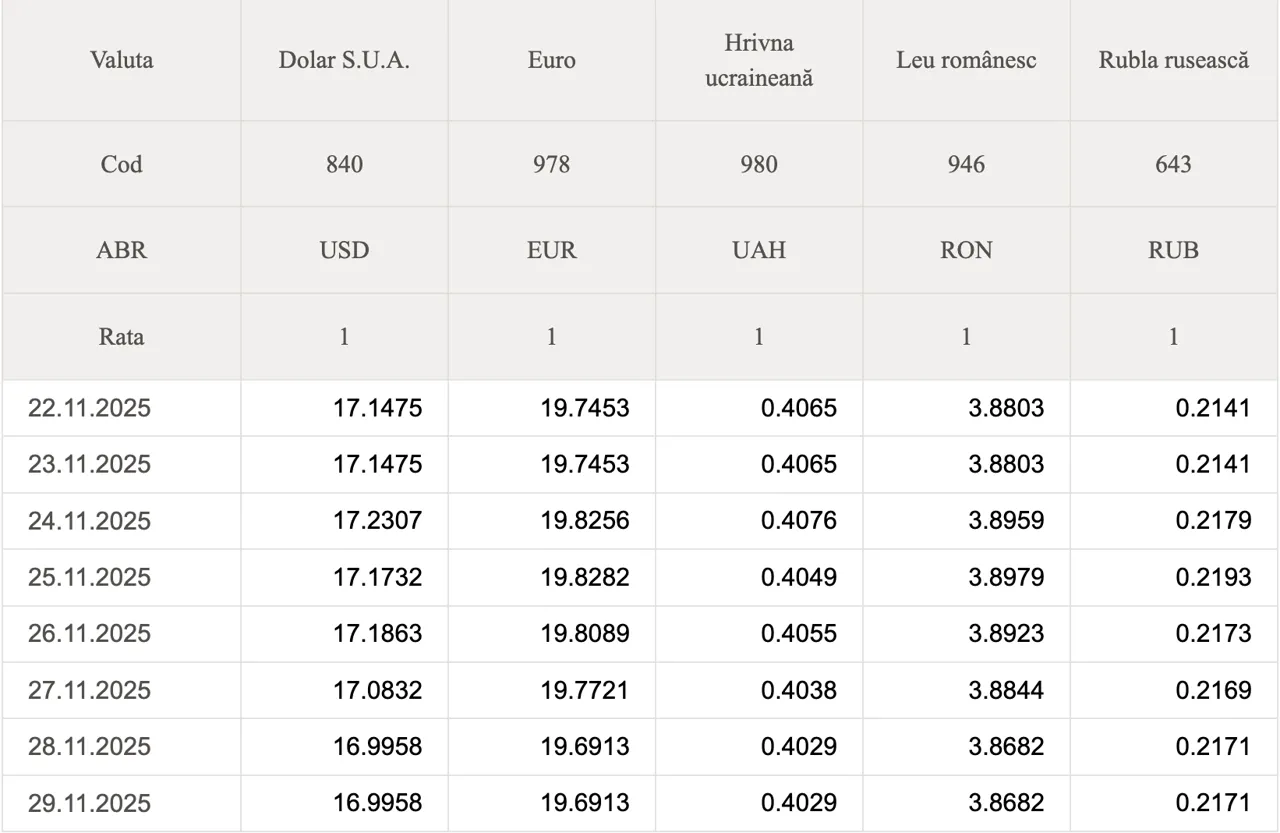Select the 24.11.2025 date row

[x=89, y=521]
